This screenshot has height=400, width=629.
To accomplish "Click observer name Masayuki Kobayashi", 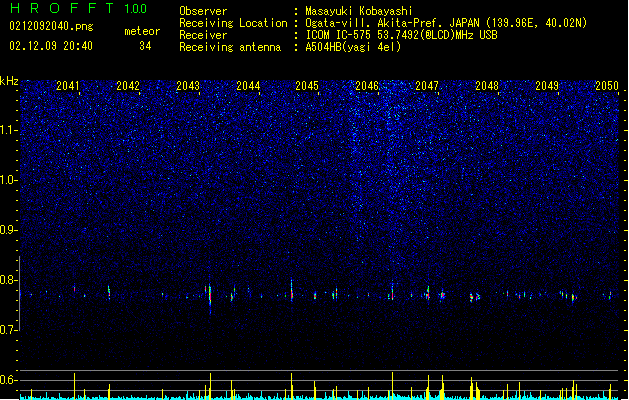I will coord(359,11).
